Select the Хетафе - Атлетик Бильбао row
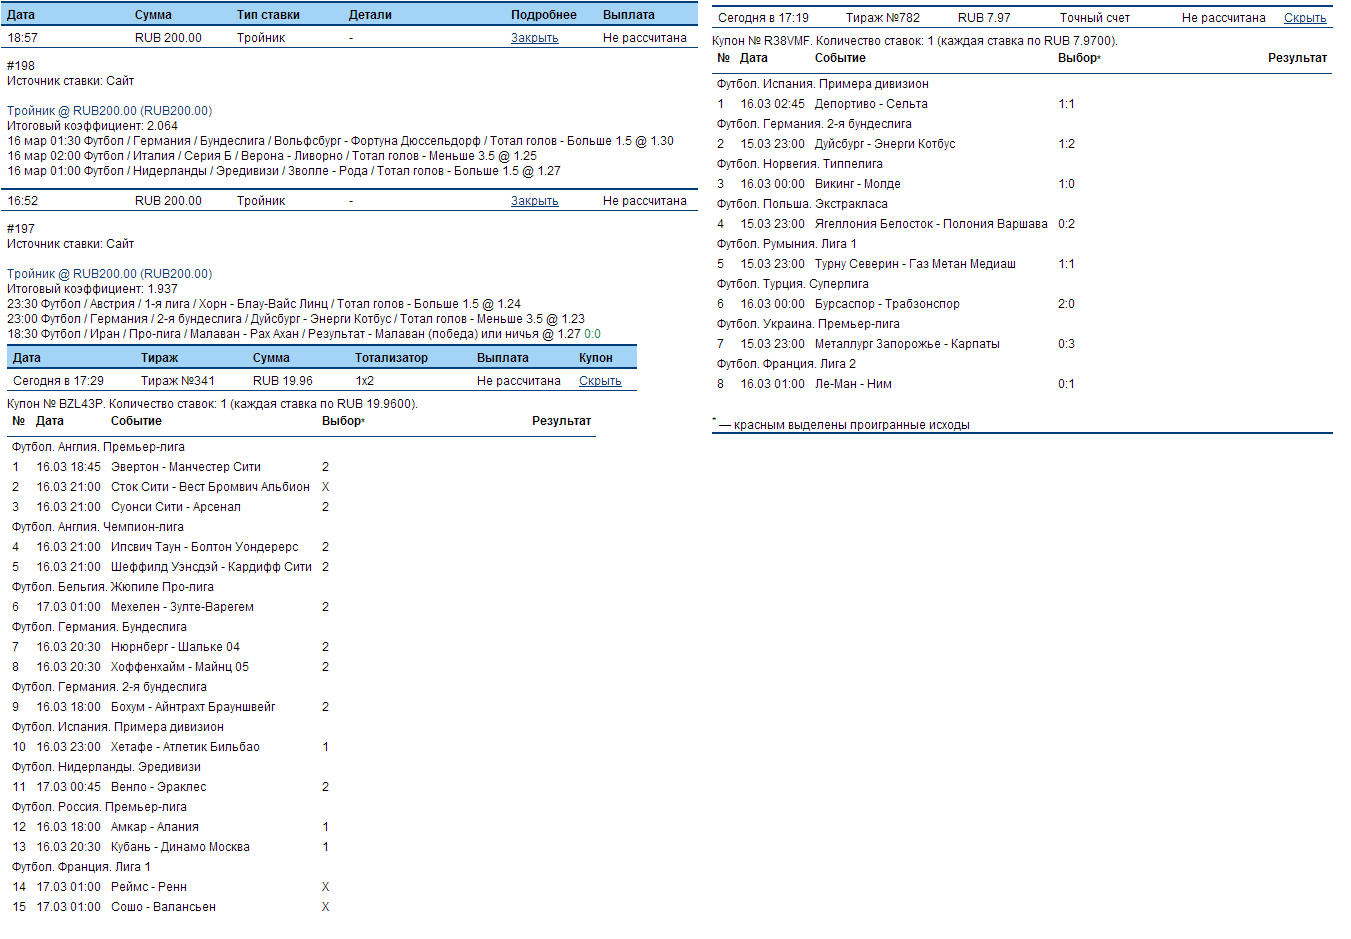The height and width of the screenshot is (939, 1351). coord(301,747)
